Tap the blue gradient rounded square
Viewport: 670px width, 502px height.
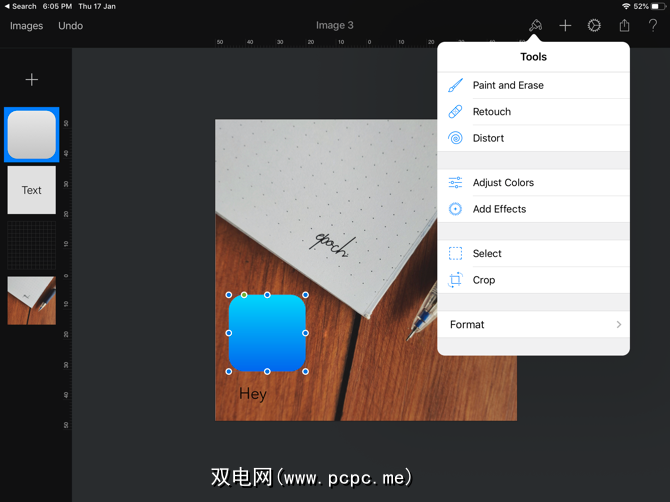point(267,333)
